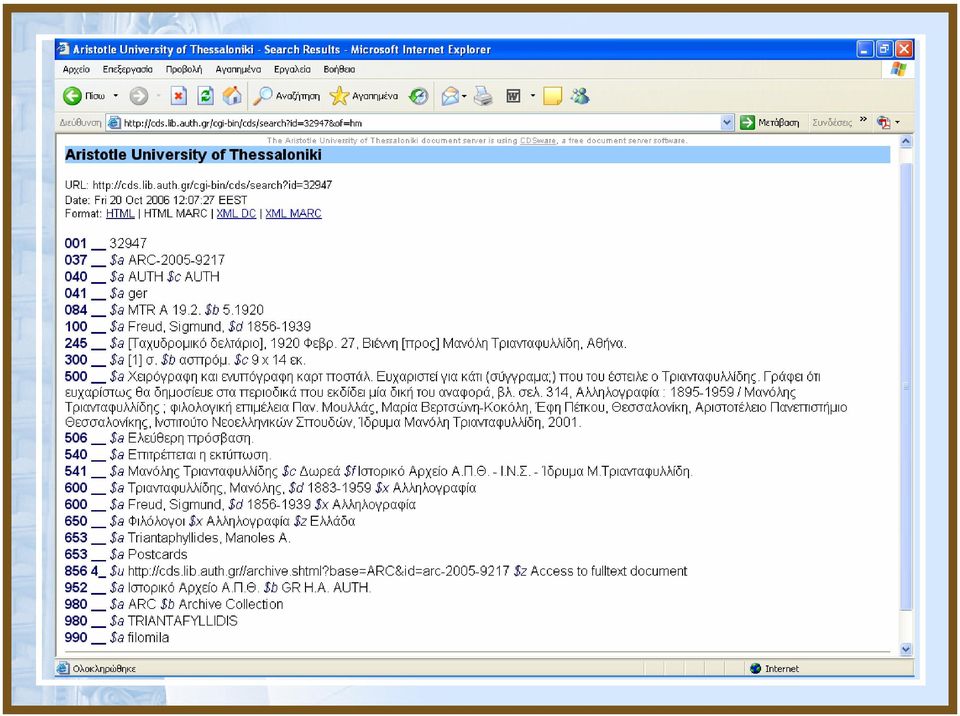
Task: Click 'Archive Collection' in field 980
Action: [x=231, y=604]
